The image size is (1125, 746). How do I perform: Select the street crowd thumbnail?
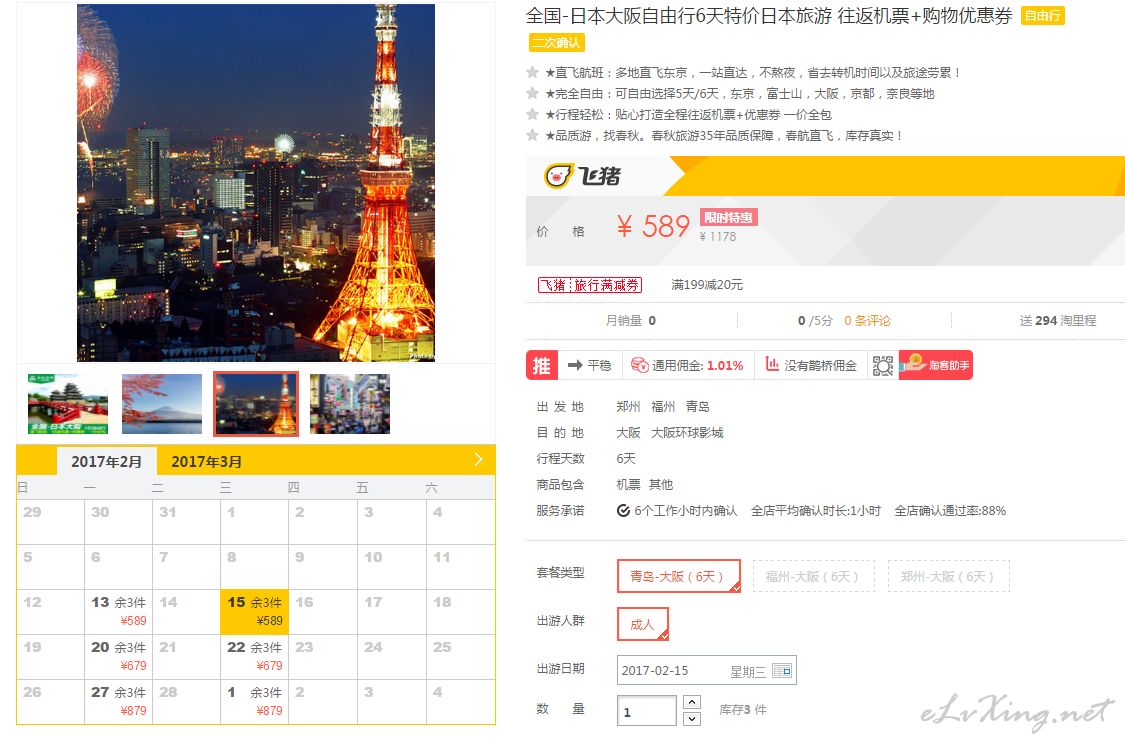350,404
